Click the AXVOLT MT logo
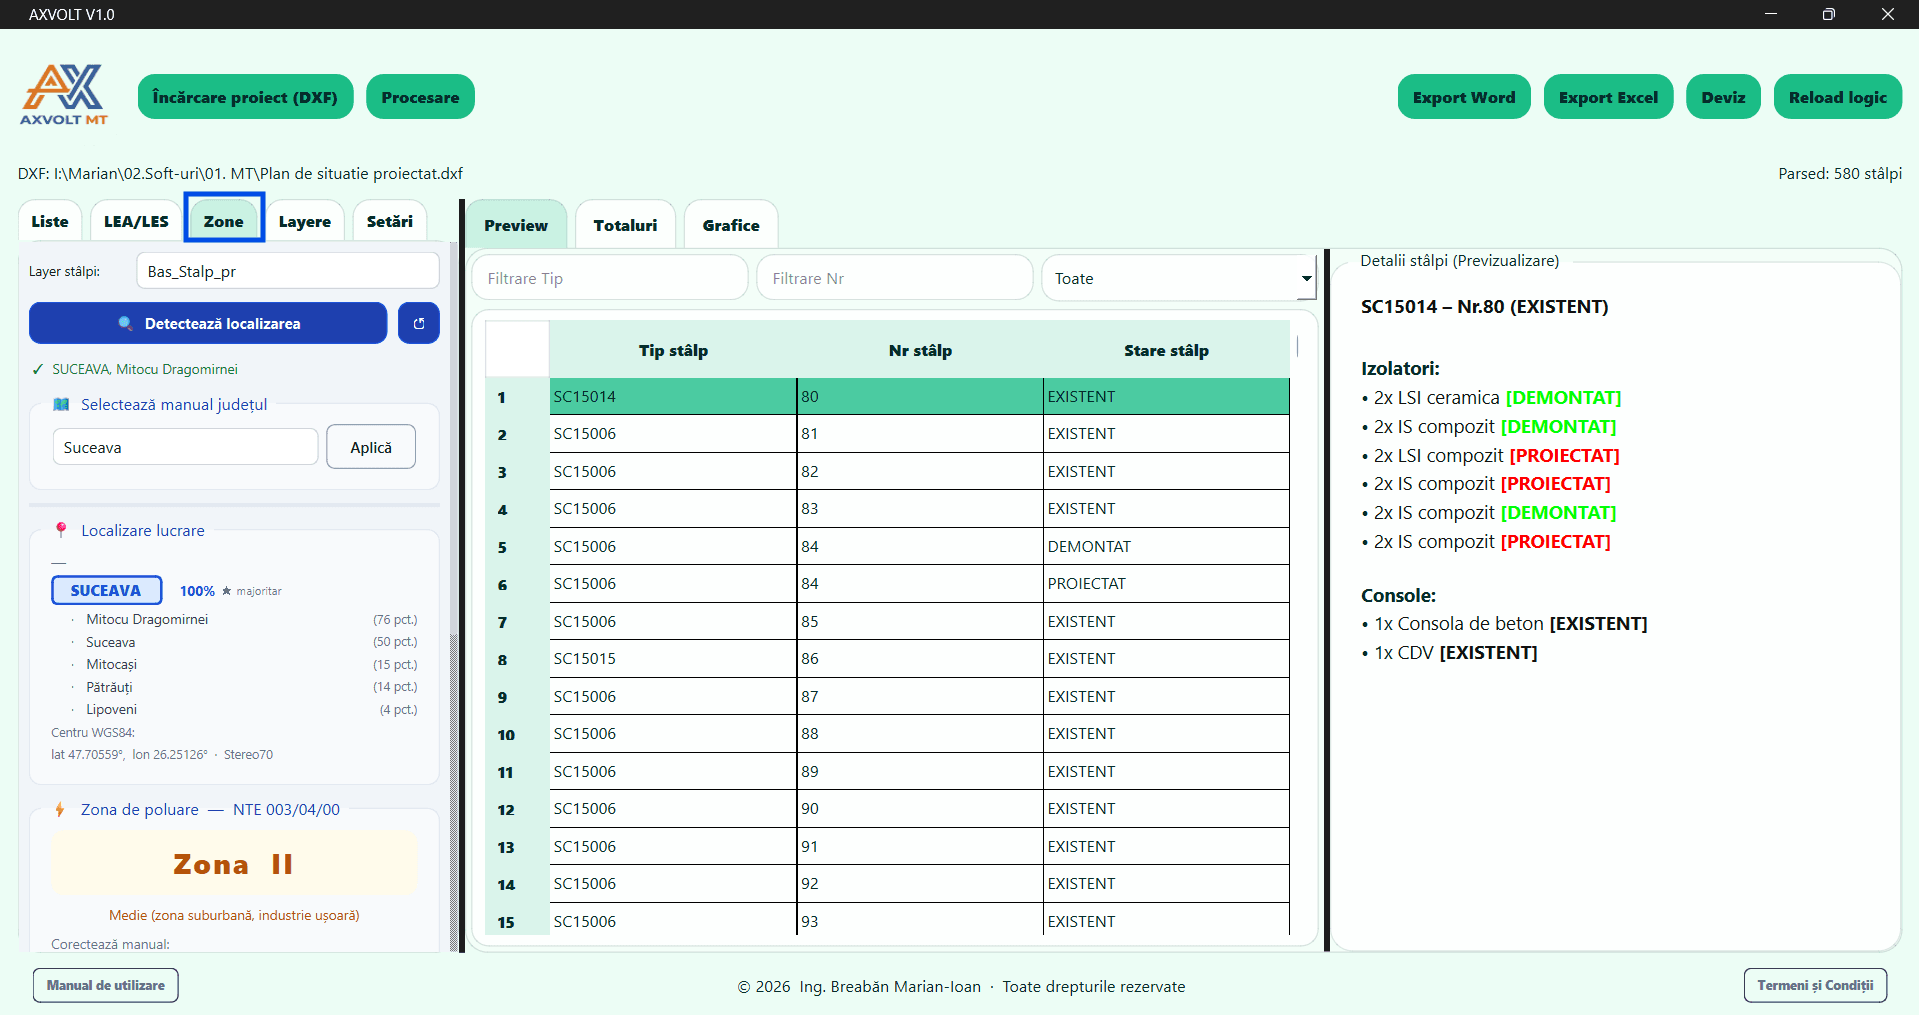The image size is (1919, 1015). [x=64, y=95]
